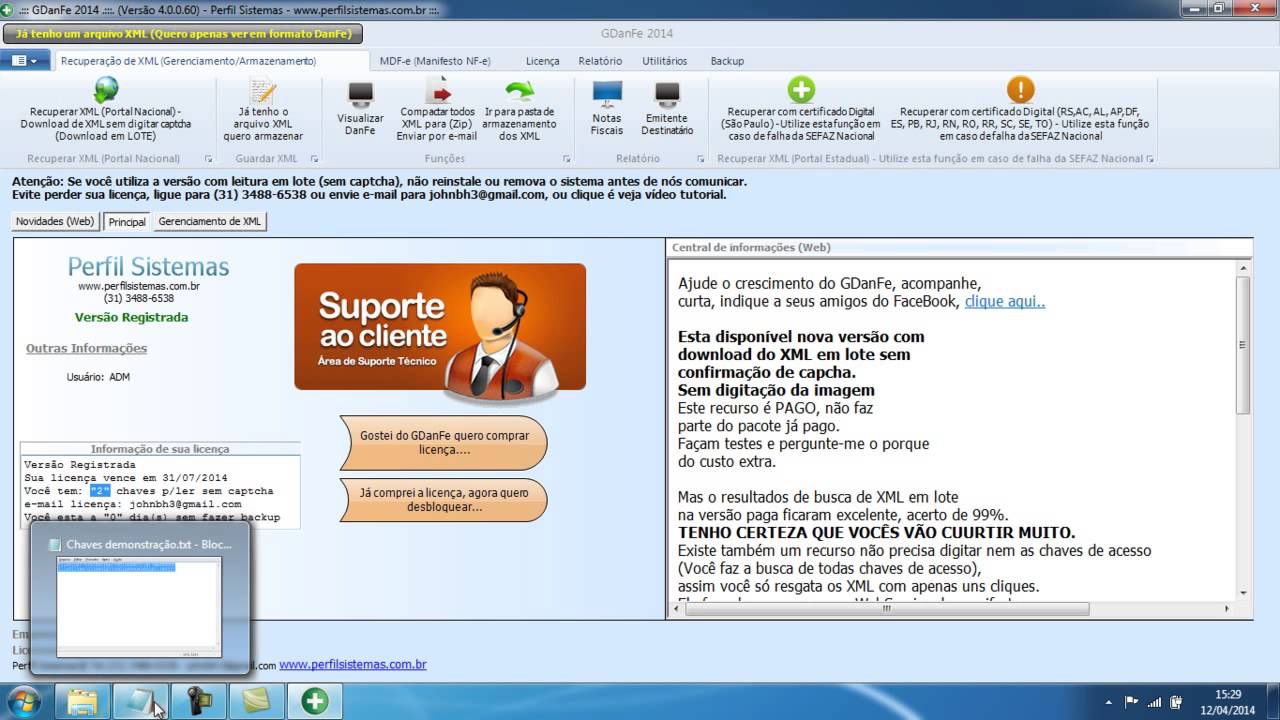The image size is (1280, 720).
Task: Open the Relatório ribbon tab
Action: pos(600,61)
